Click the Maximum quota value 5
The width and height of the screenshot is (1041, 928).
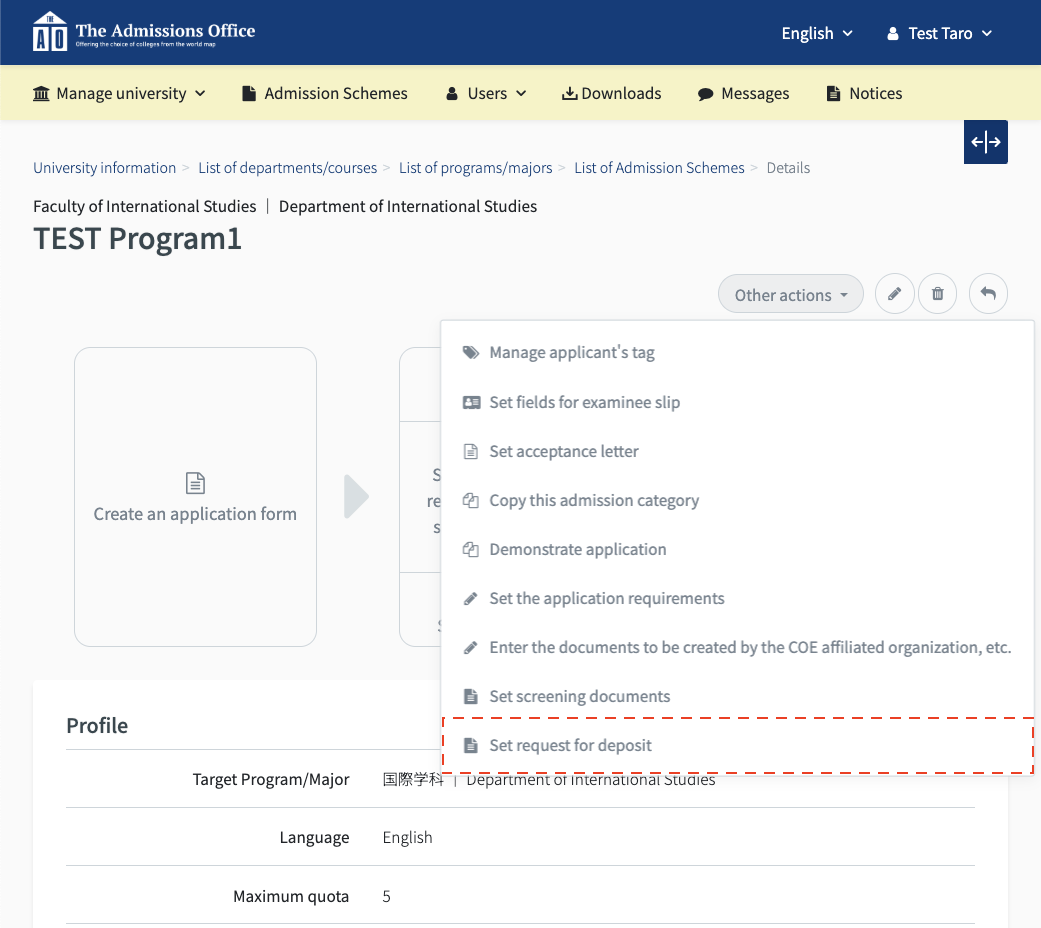tap(386, 896)
